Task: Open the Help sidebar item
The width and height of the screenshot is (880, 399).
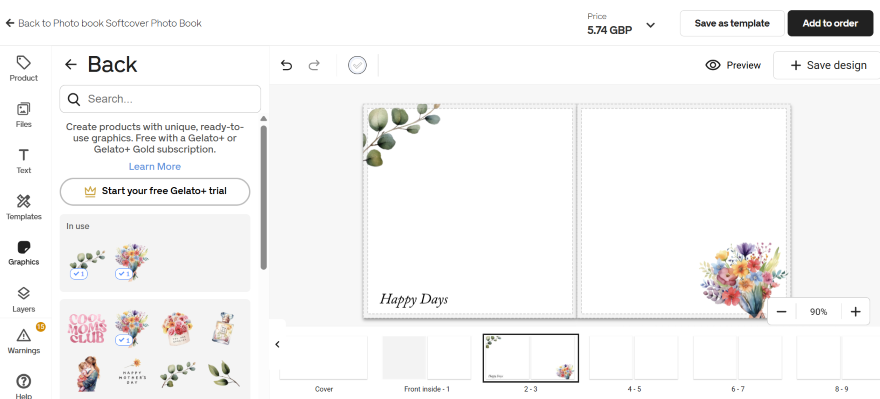Action: coord(24,386)
